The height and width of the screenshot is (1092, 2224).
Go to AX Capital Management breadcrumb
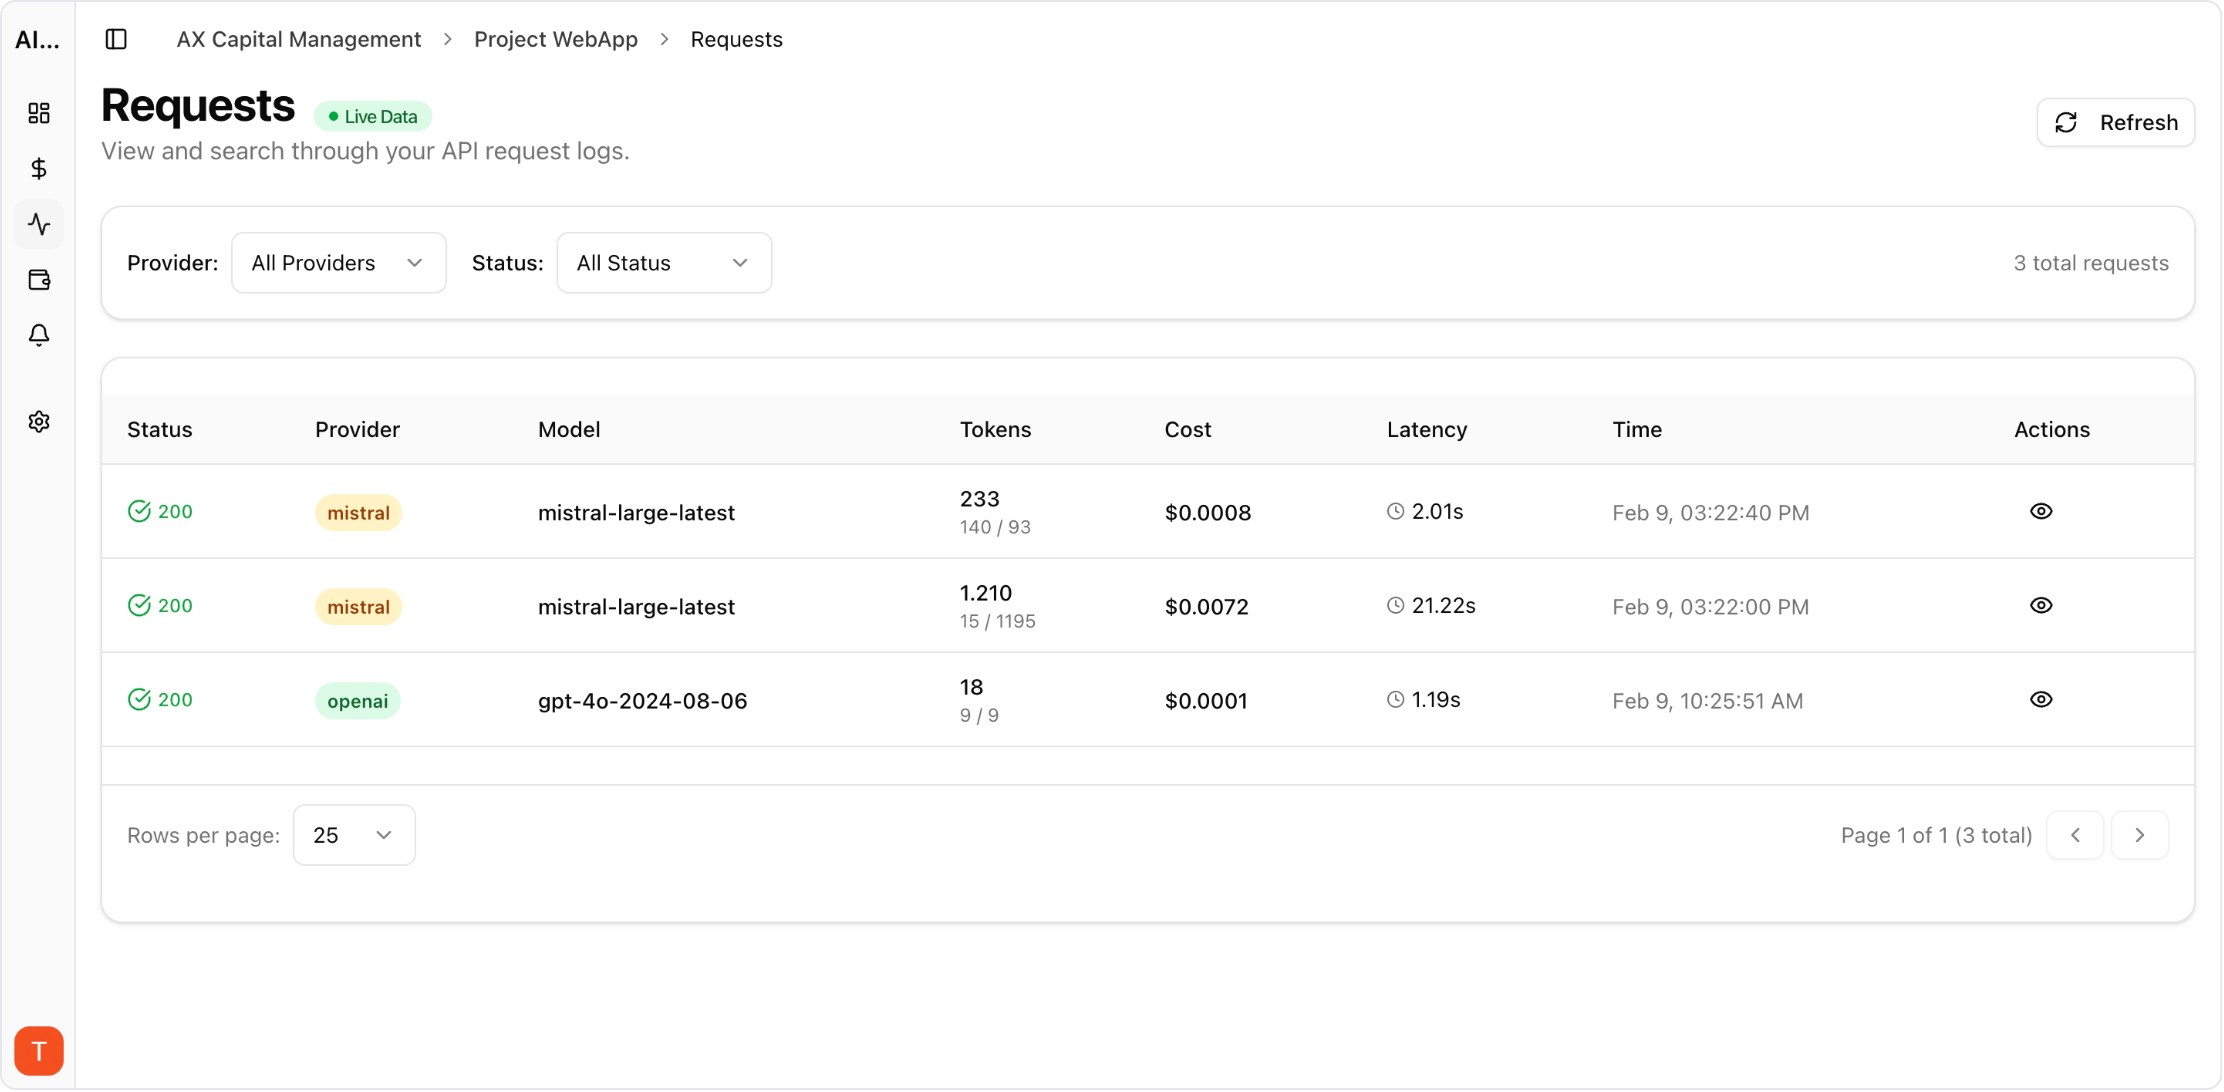[298, 39]
